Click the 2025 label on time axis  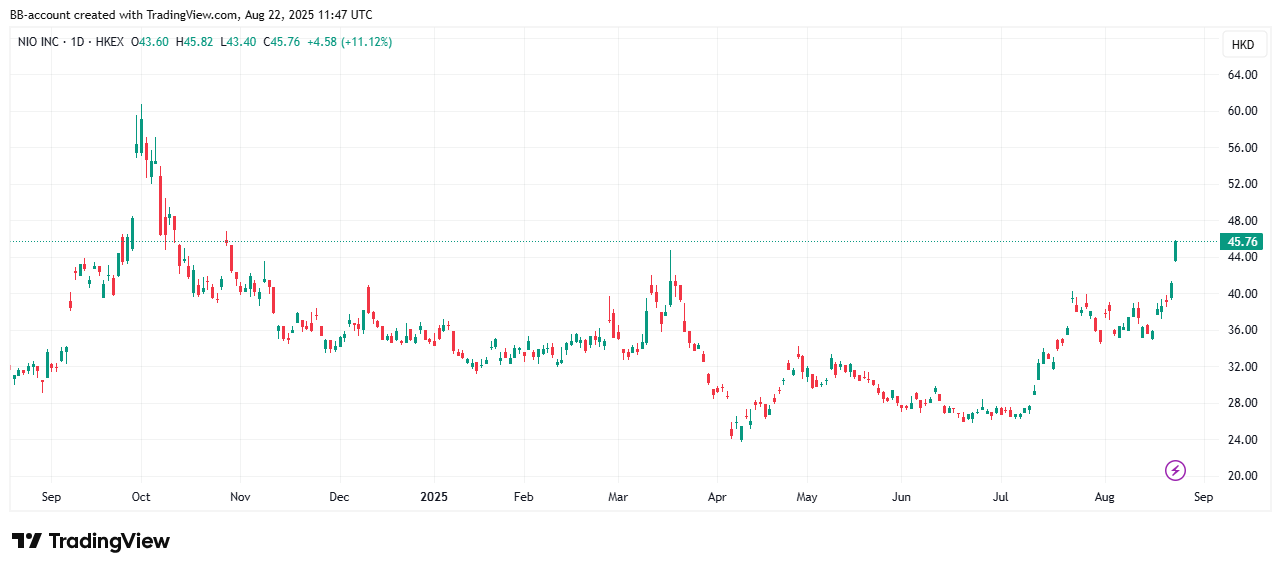click(435, 497)
